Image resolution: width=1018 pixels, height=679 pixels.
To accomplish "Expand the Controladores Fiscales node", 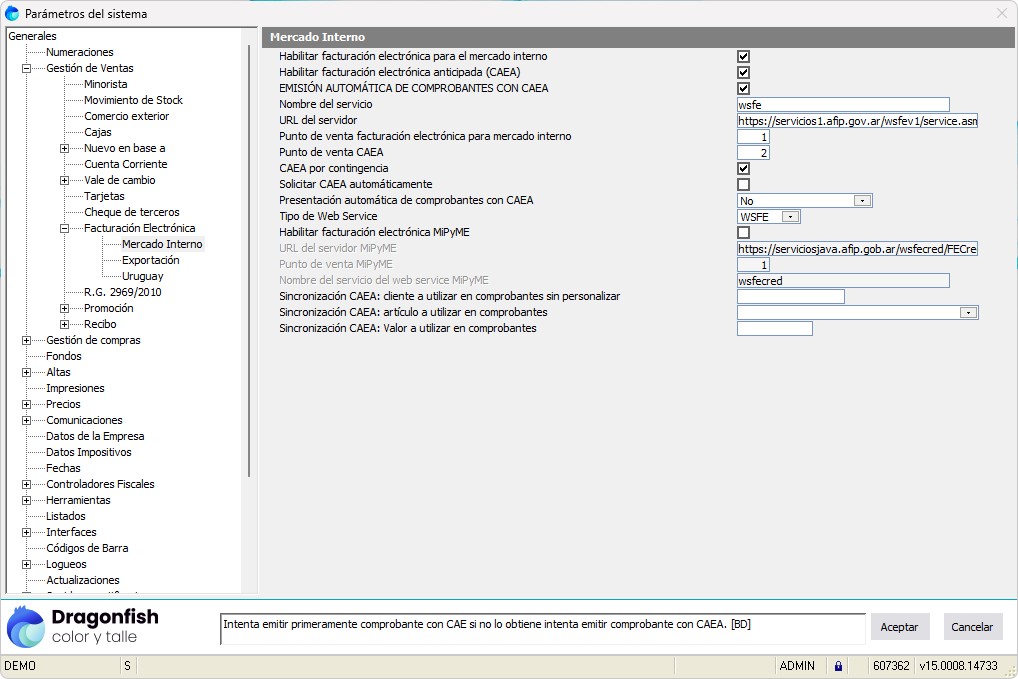I will pyautogui.click(x=26, y=484).
